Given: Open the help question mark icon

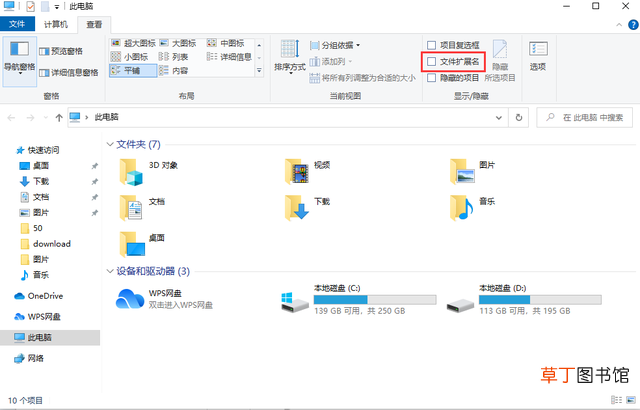Looking at the screenshot, I should pos(633,25).
